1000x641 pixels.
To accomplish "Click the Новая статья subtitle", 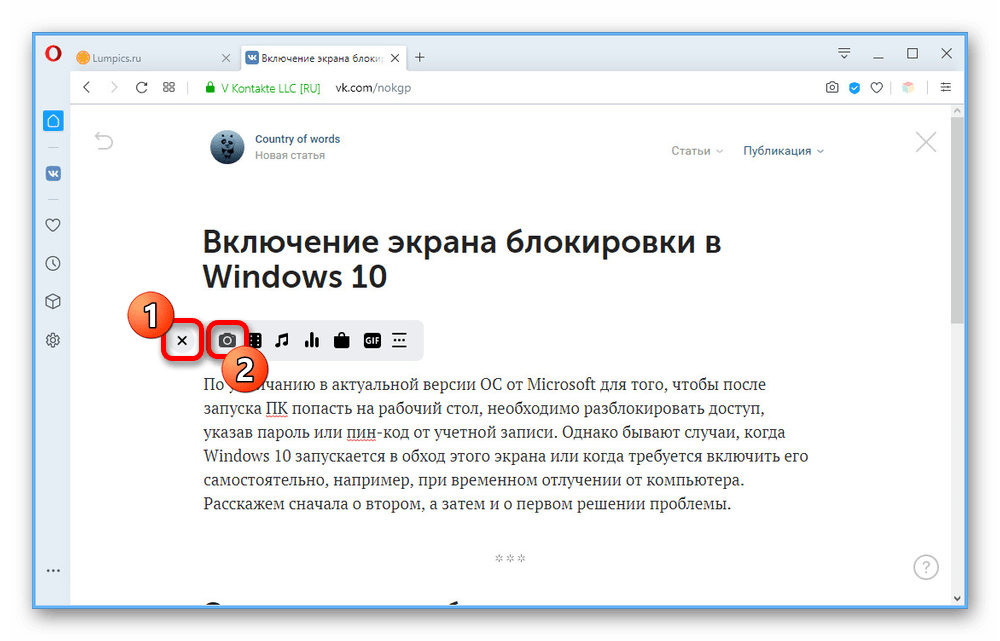I will coord(290,155).
